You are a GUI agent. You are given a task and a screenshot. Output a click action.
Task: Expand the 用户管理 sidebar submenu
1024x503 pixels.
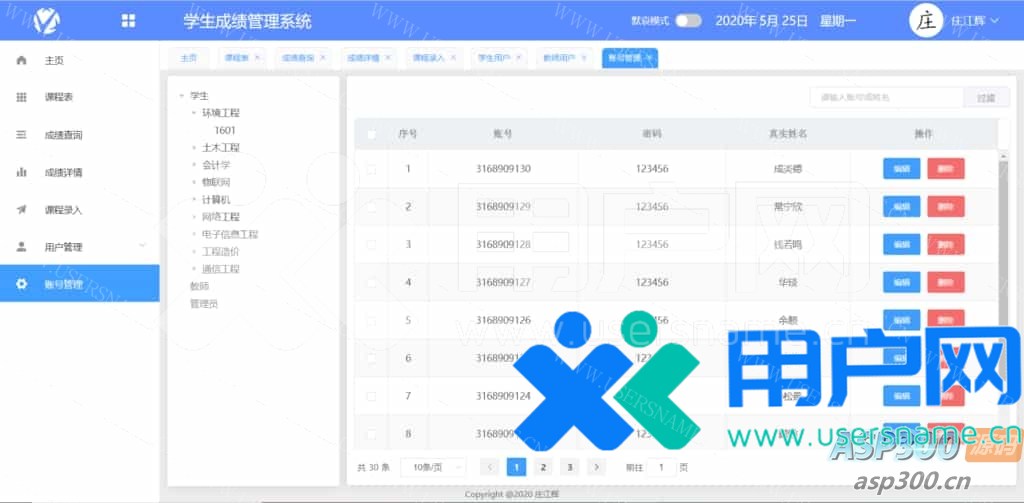point(141,246)
